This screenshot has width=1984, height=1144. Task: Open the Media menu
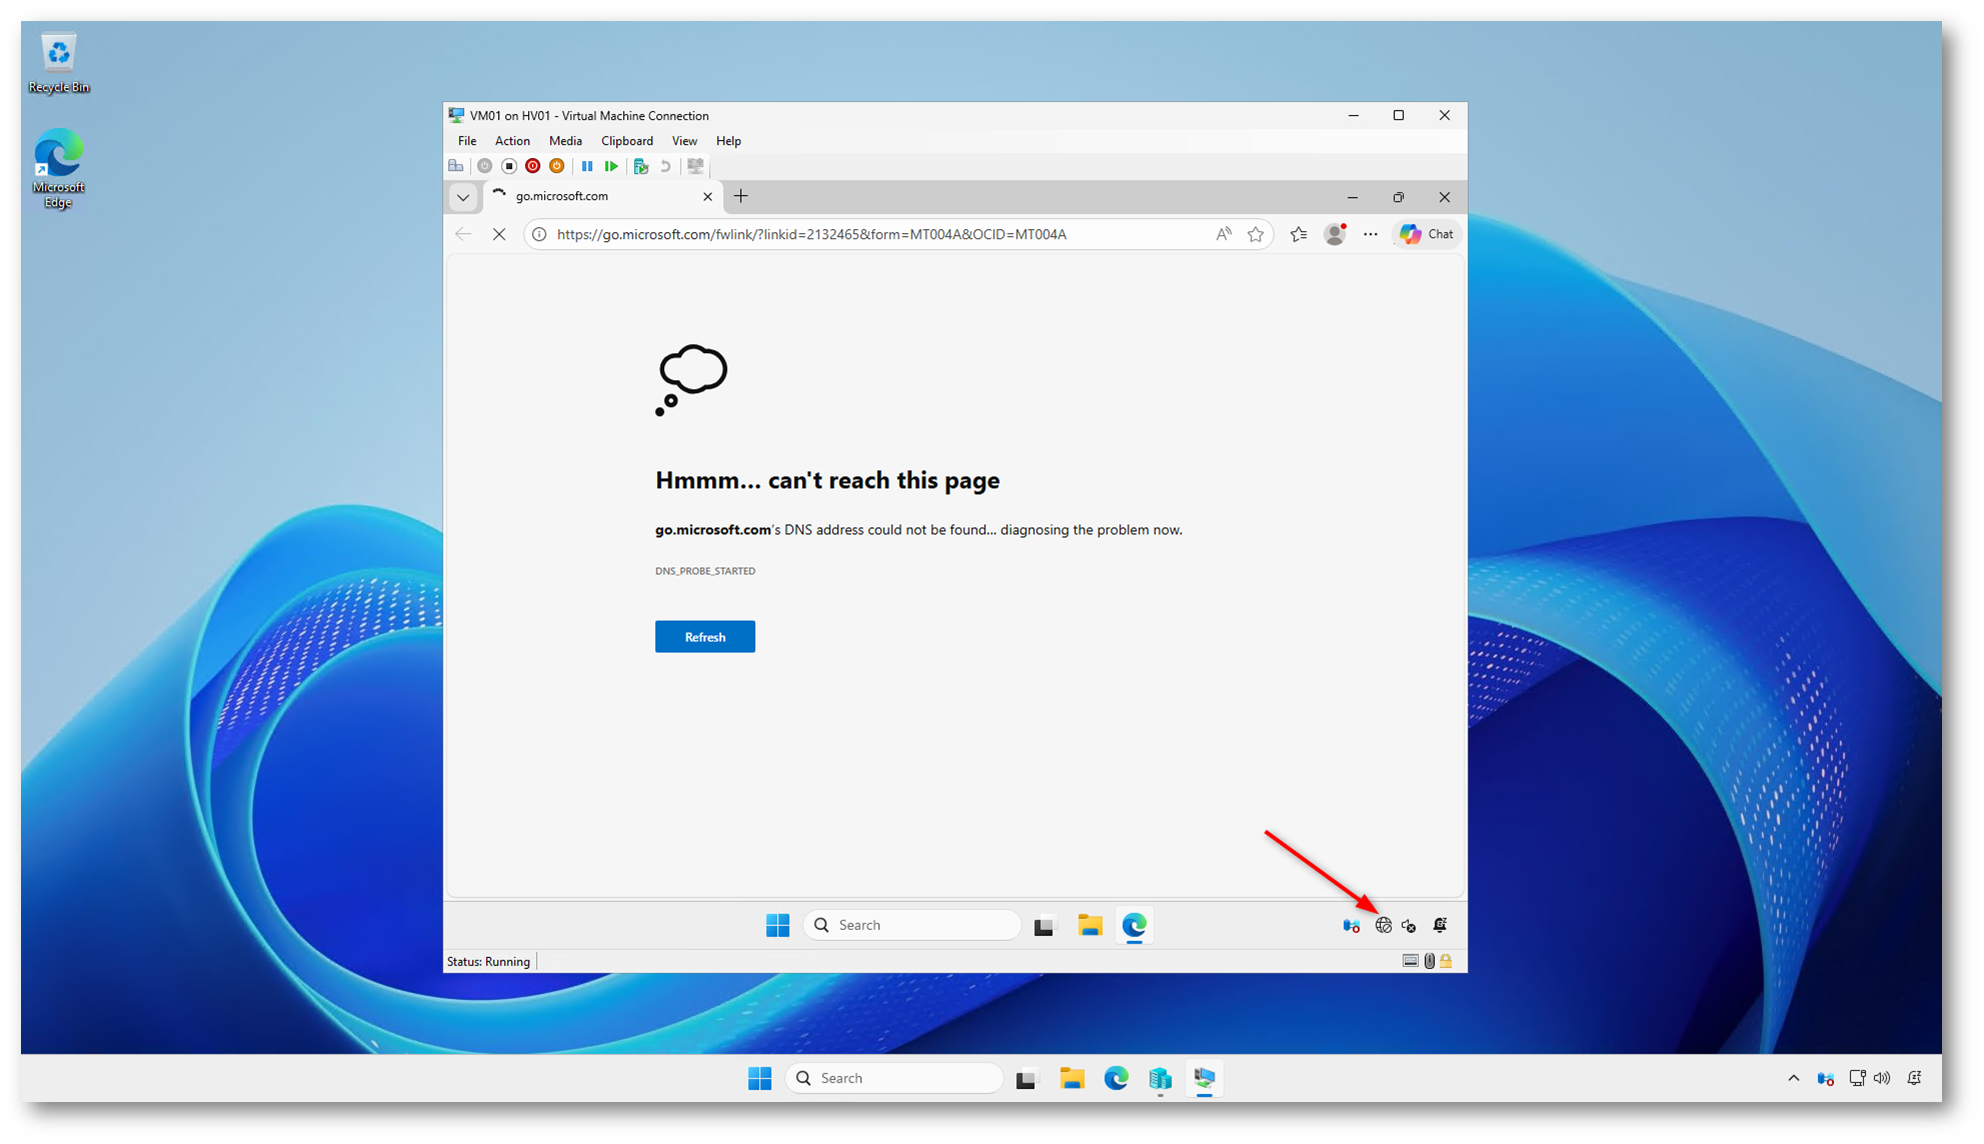(x=565, y=141)
